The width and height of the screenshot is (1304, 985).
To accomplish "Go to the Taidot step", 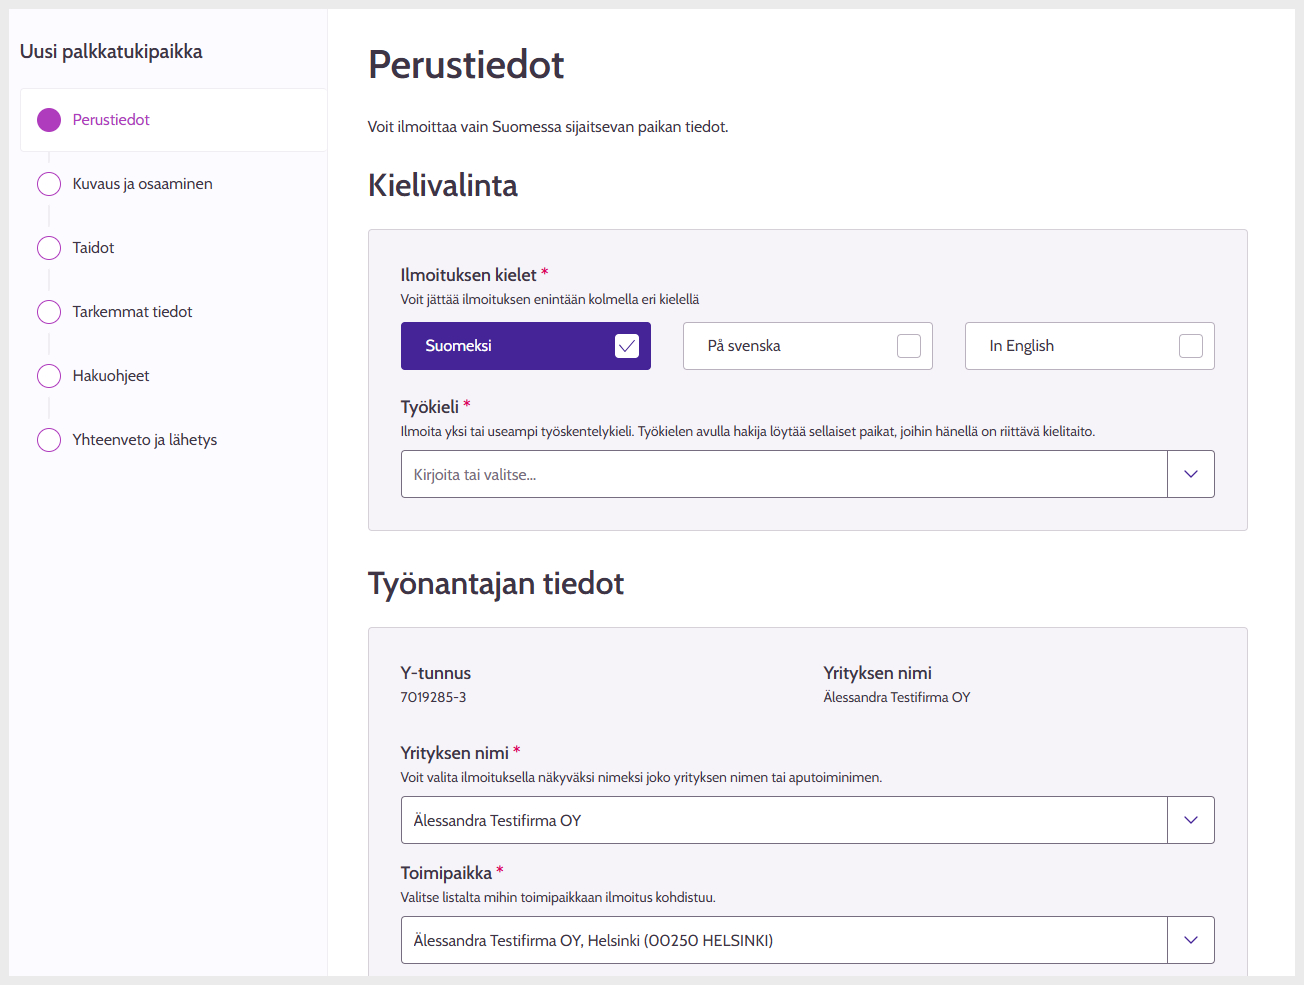I will 93,248.
